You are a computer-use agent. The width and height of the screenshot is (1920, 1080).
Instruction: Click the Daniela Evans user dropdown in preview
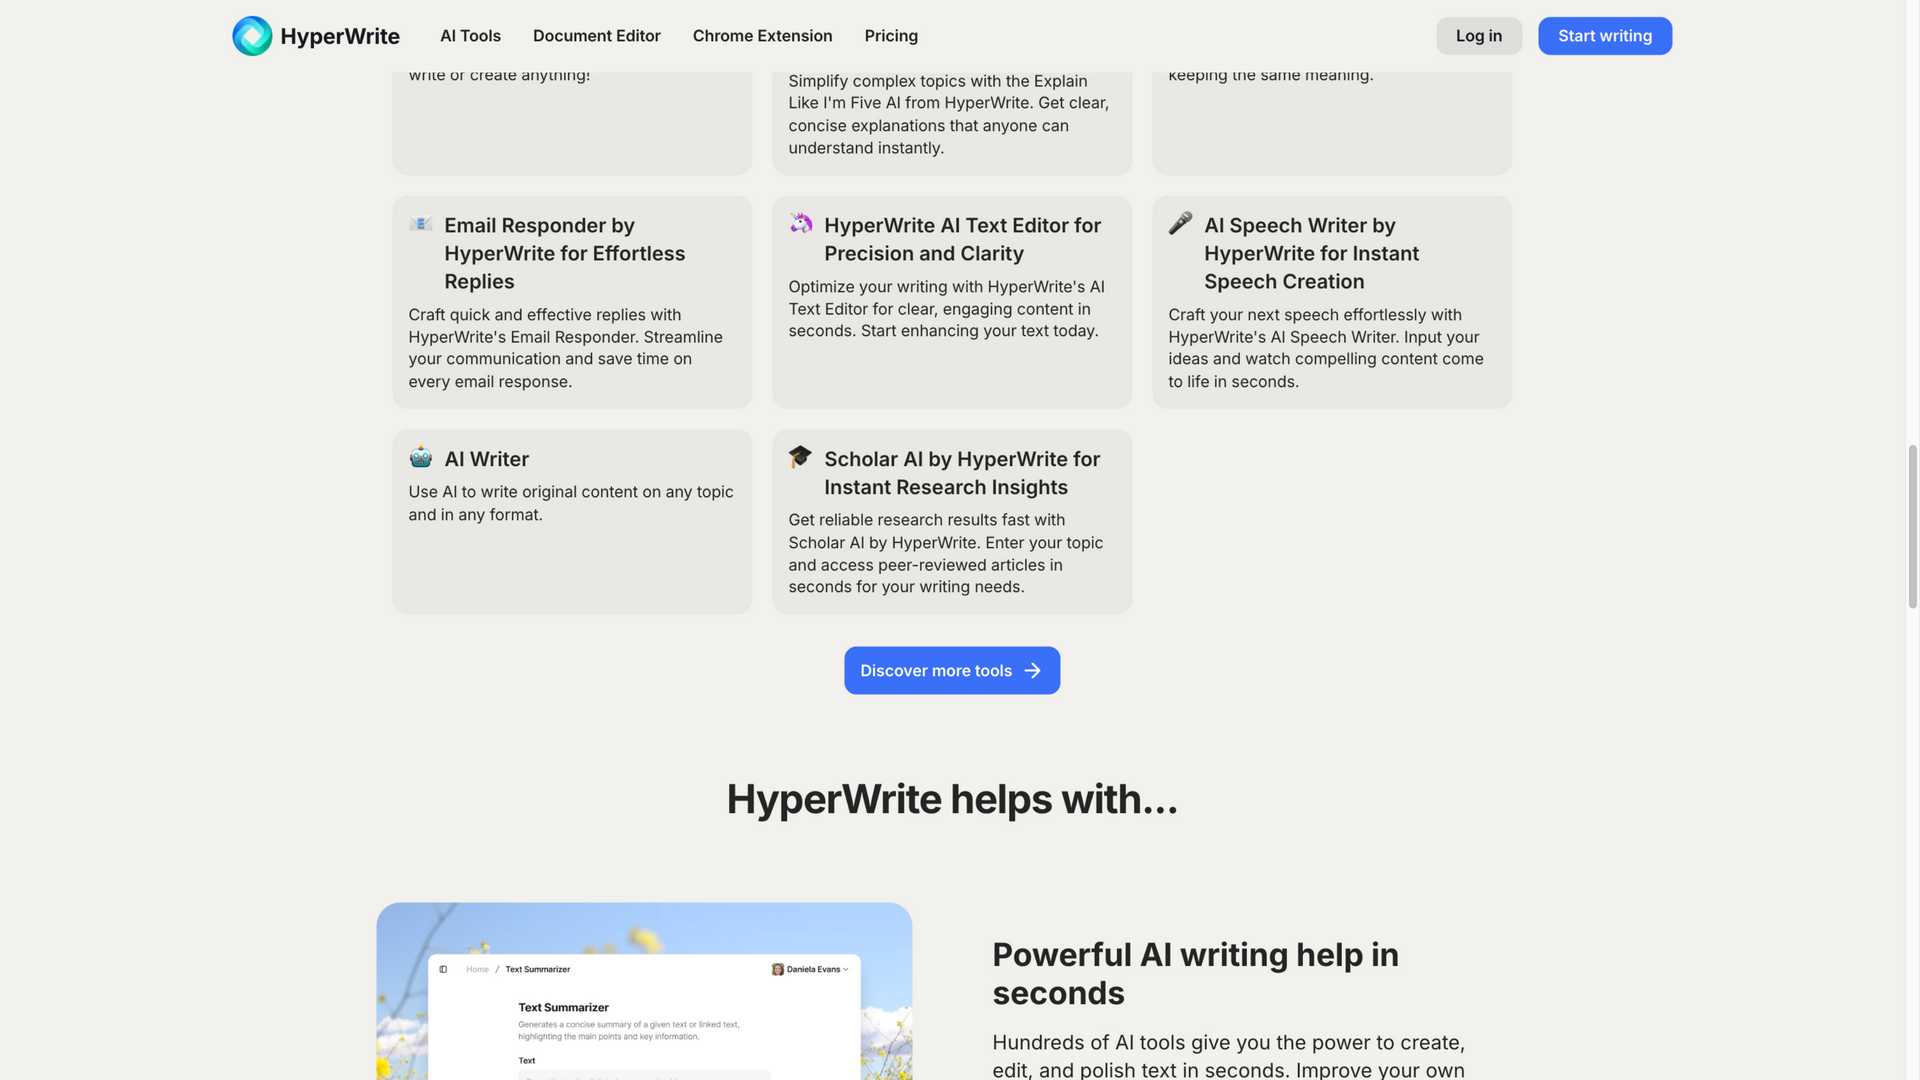[810, 969]
